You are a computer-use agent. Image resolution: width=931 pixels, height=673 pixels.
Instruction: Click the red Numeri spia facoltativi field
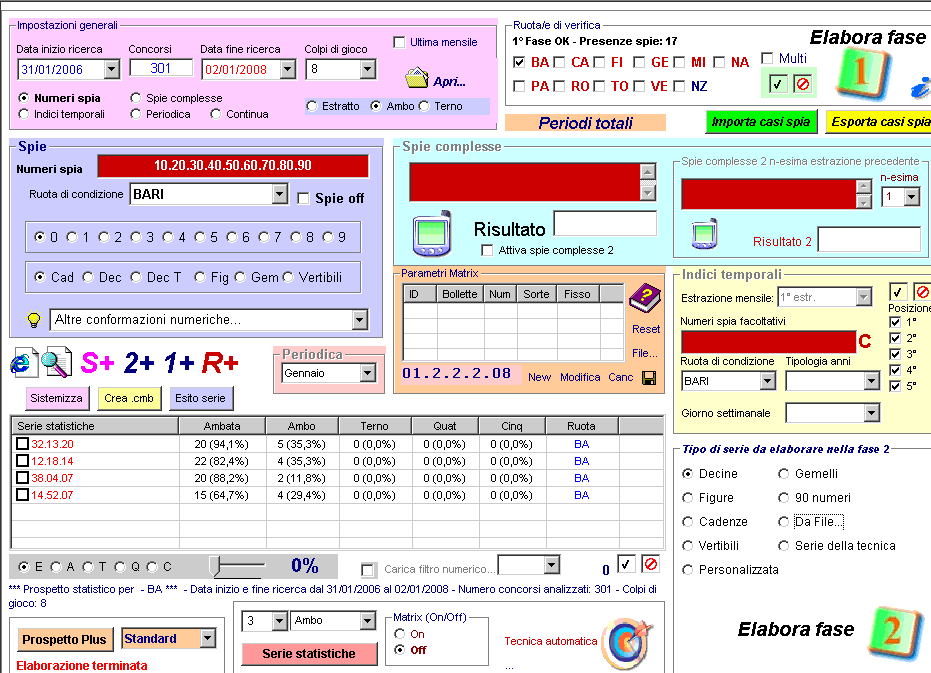click(x=769, y=342)
